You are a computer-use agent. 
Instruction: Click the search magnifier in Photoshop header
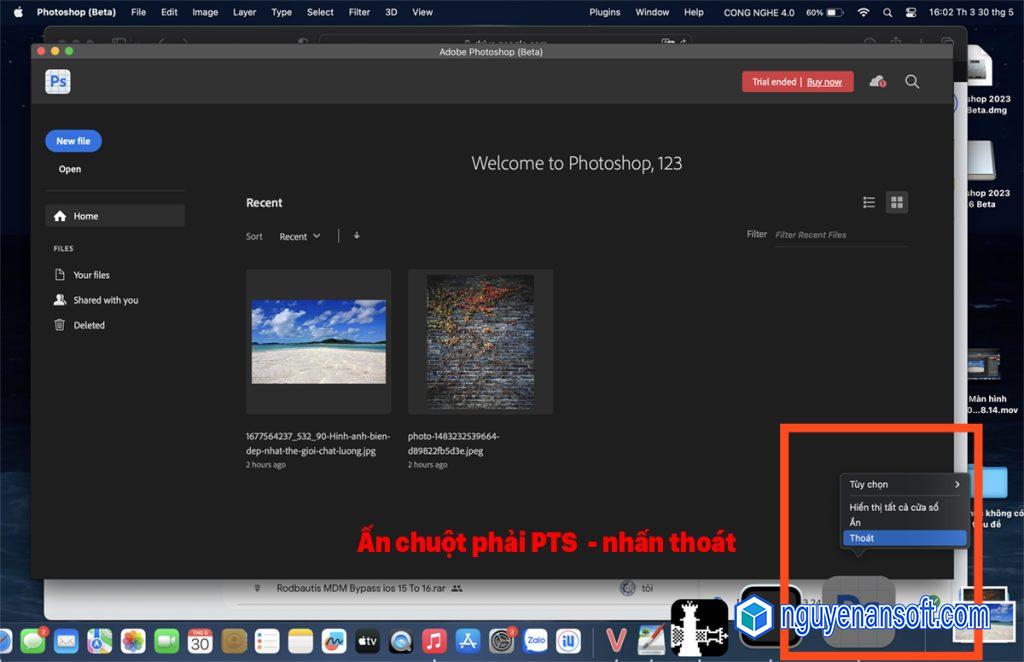912,82
